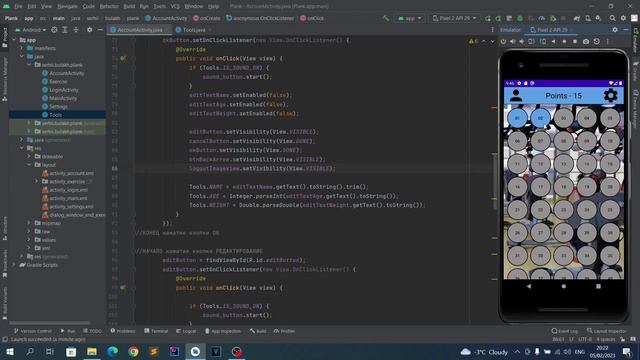Open the Version Control tool window
Image resolution: width=640 pixels, height=360 pixels.
point(33,331)
